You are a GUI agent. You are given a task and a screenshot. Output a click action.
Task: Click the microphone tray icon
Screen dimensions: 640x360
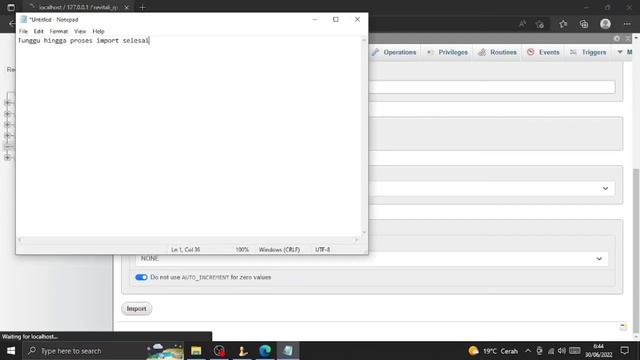click(x=540, y=351)
